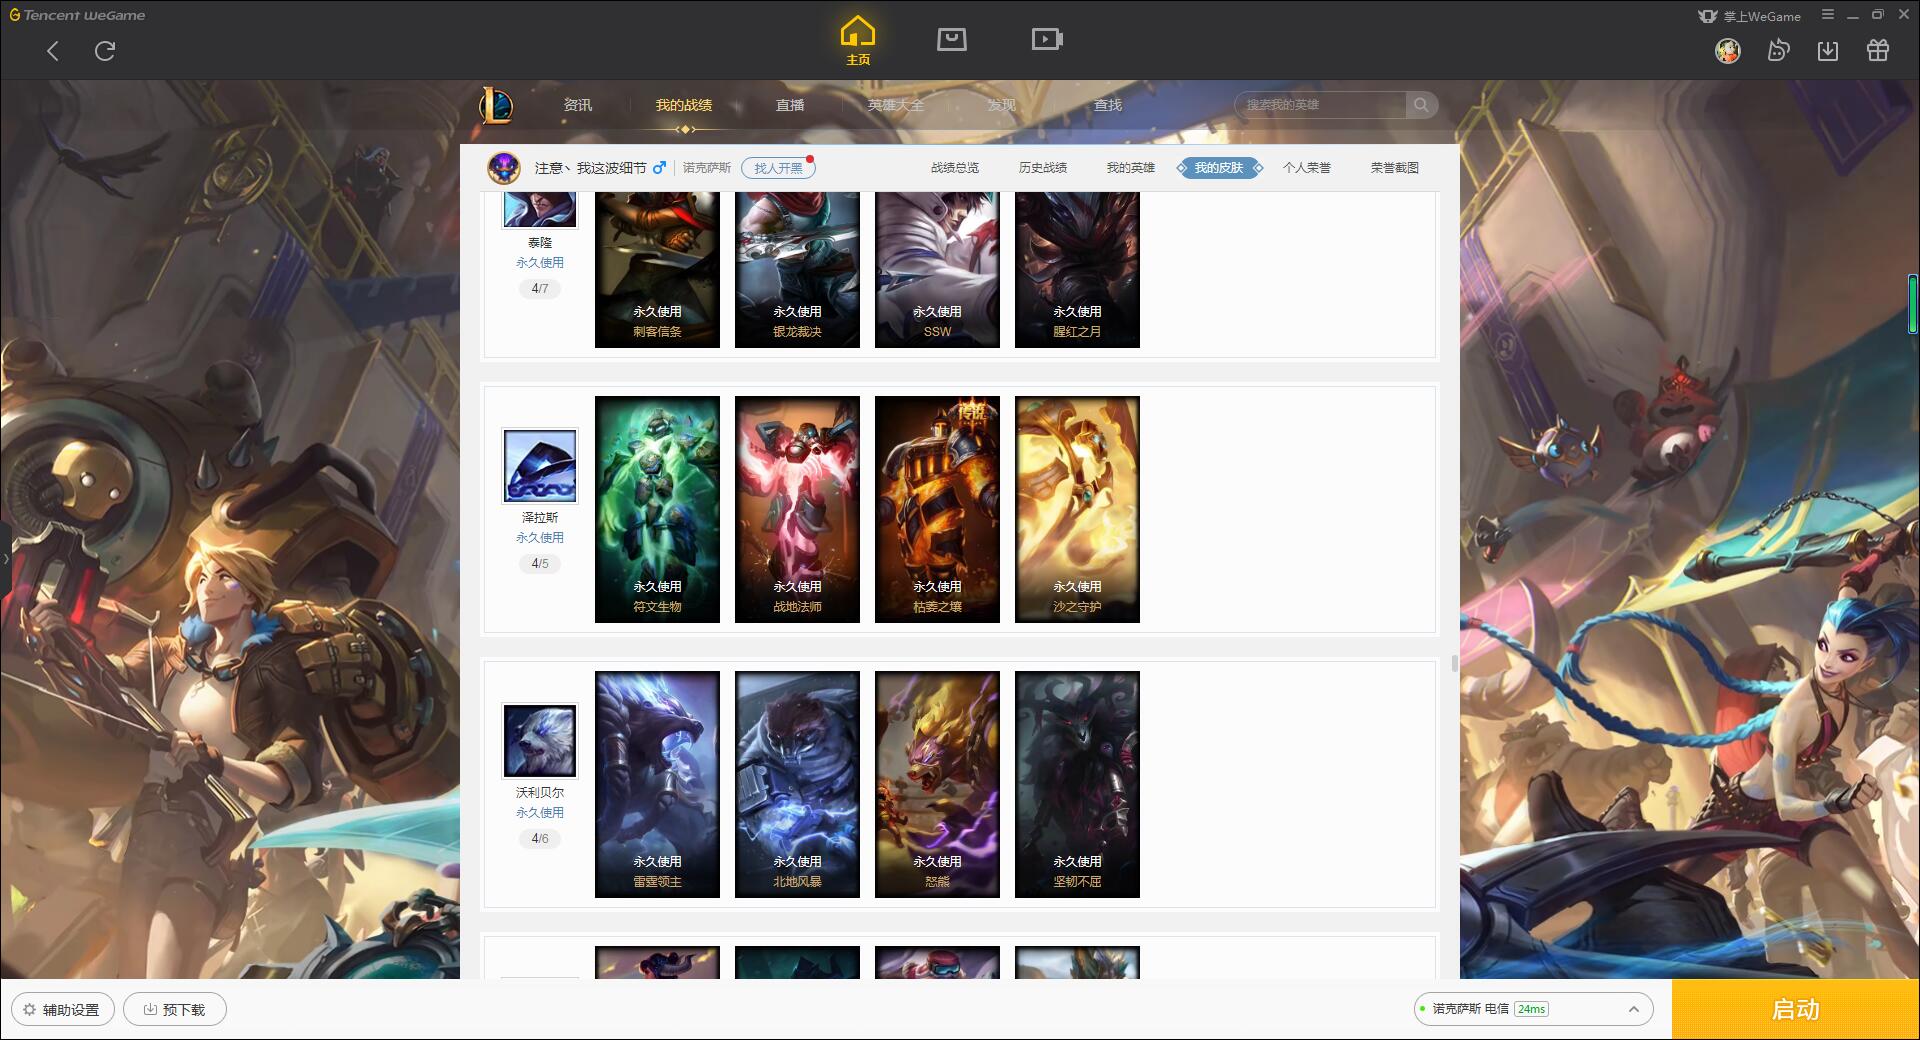Click the 4/7 skin count for 泰隆
The width and height of the screenshot is (1920, 1040).
[540, 289]
